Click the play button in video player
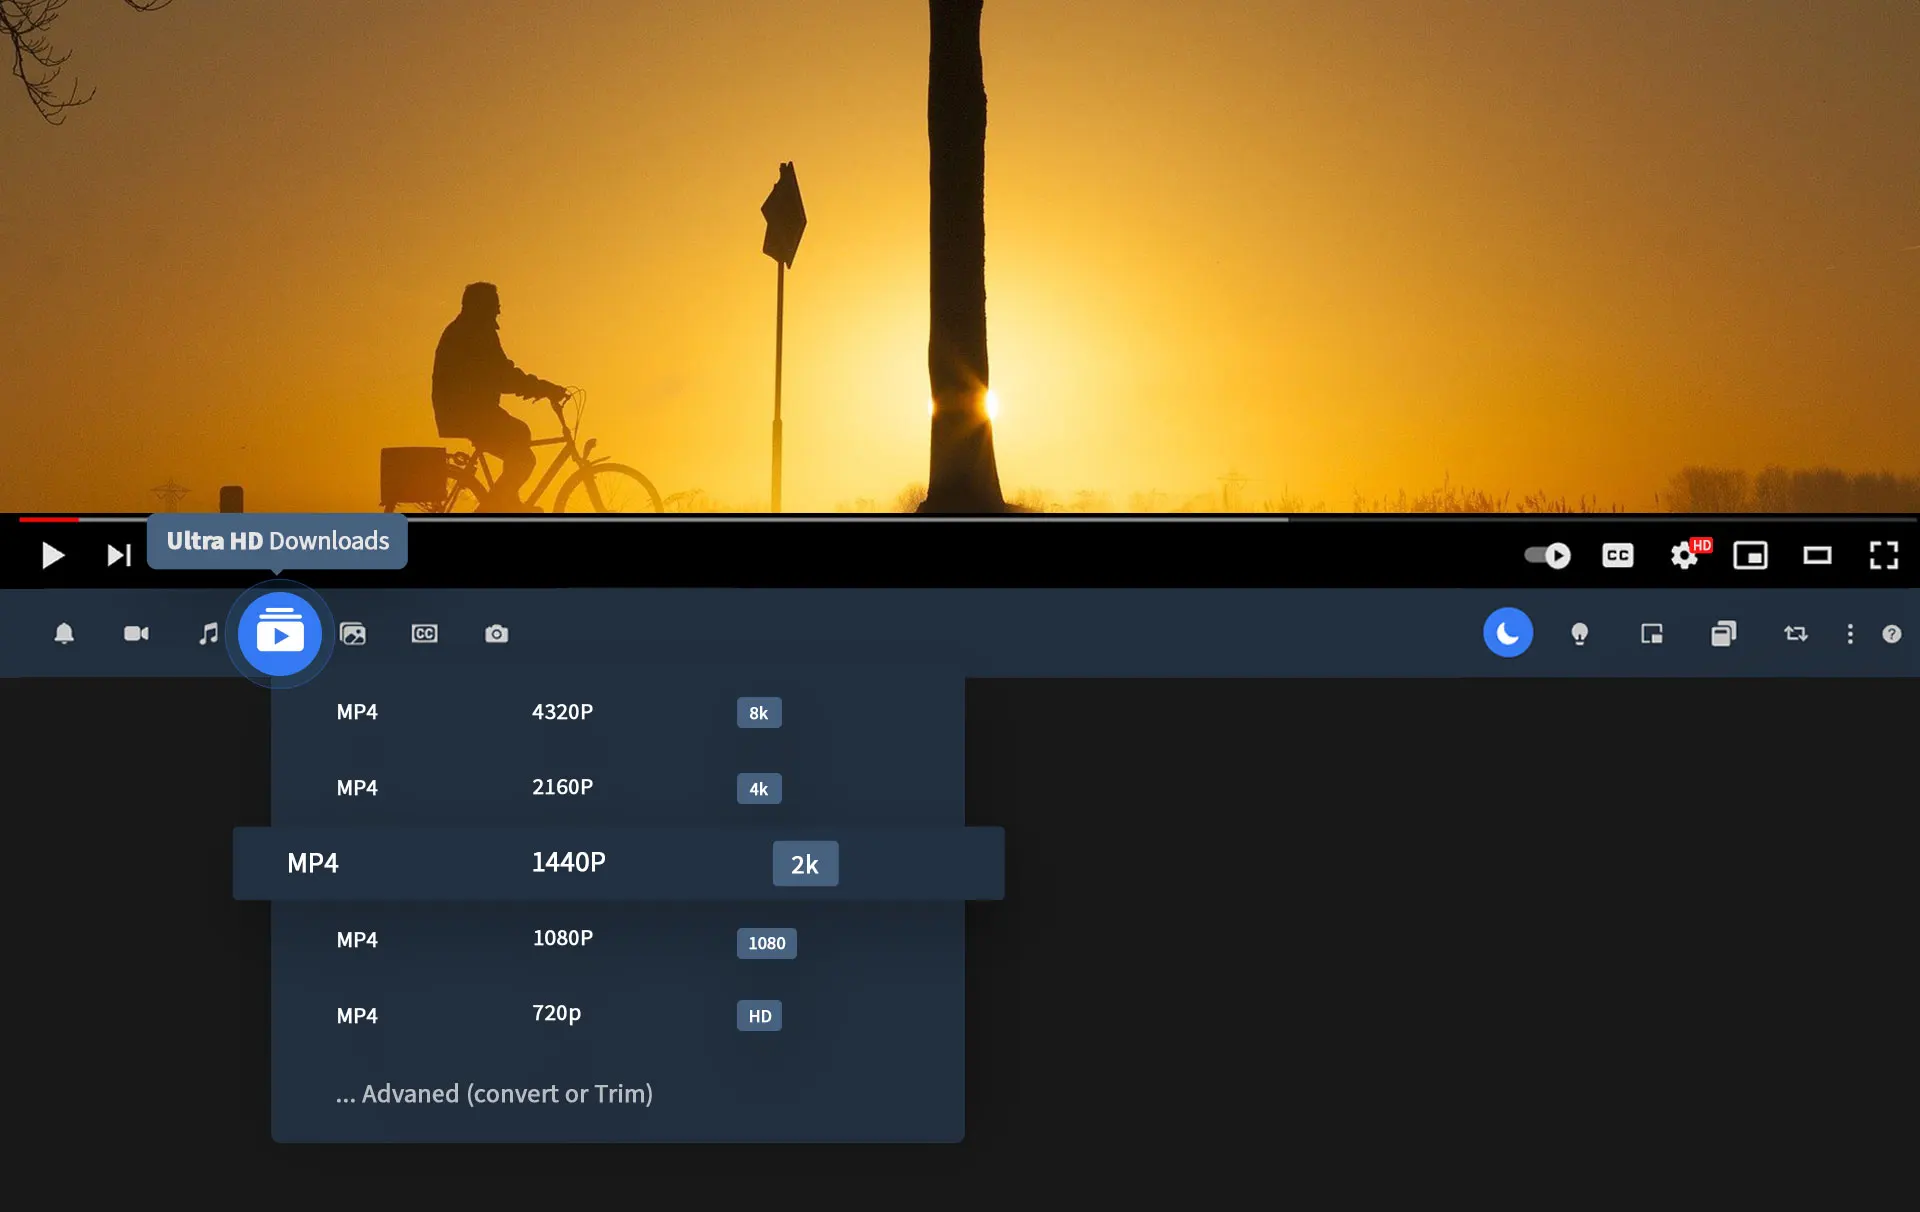Viewport: 1920px width, 1212px height. tap(53, 554)
